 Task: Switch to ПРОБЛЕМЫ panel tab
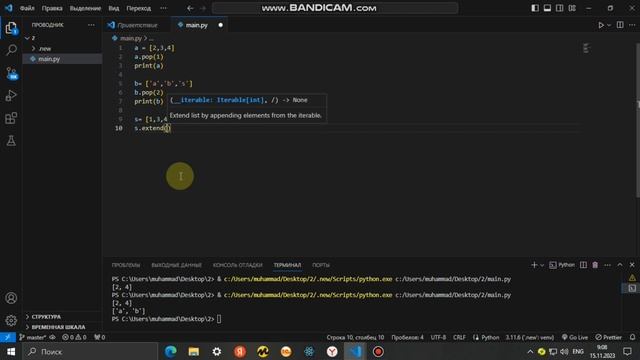coord(126,265)
